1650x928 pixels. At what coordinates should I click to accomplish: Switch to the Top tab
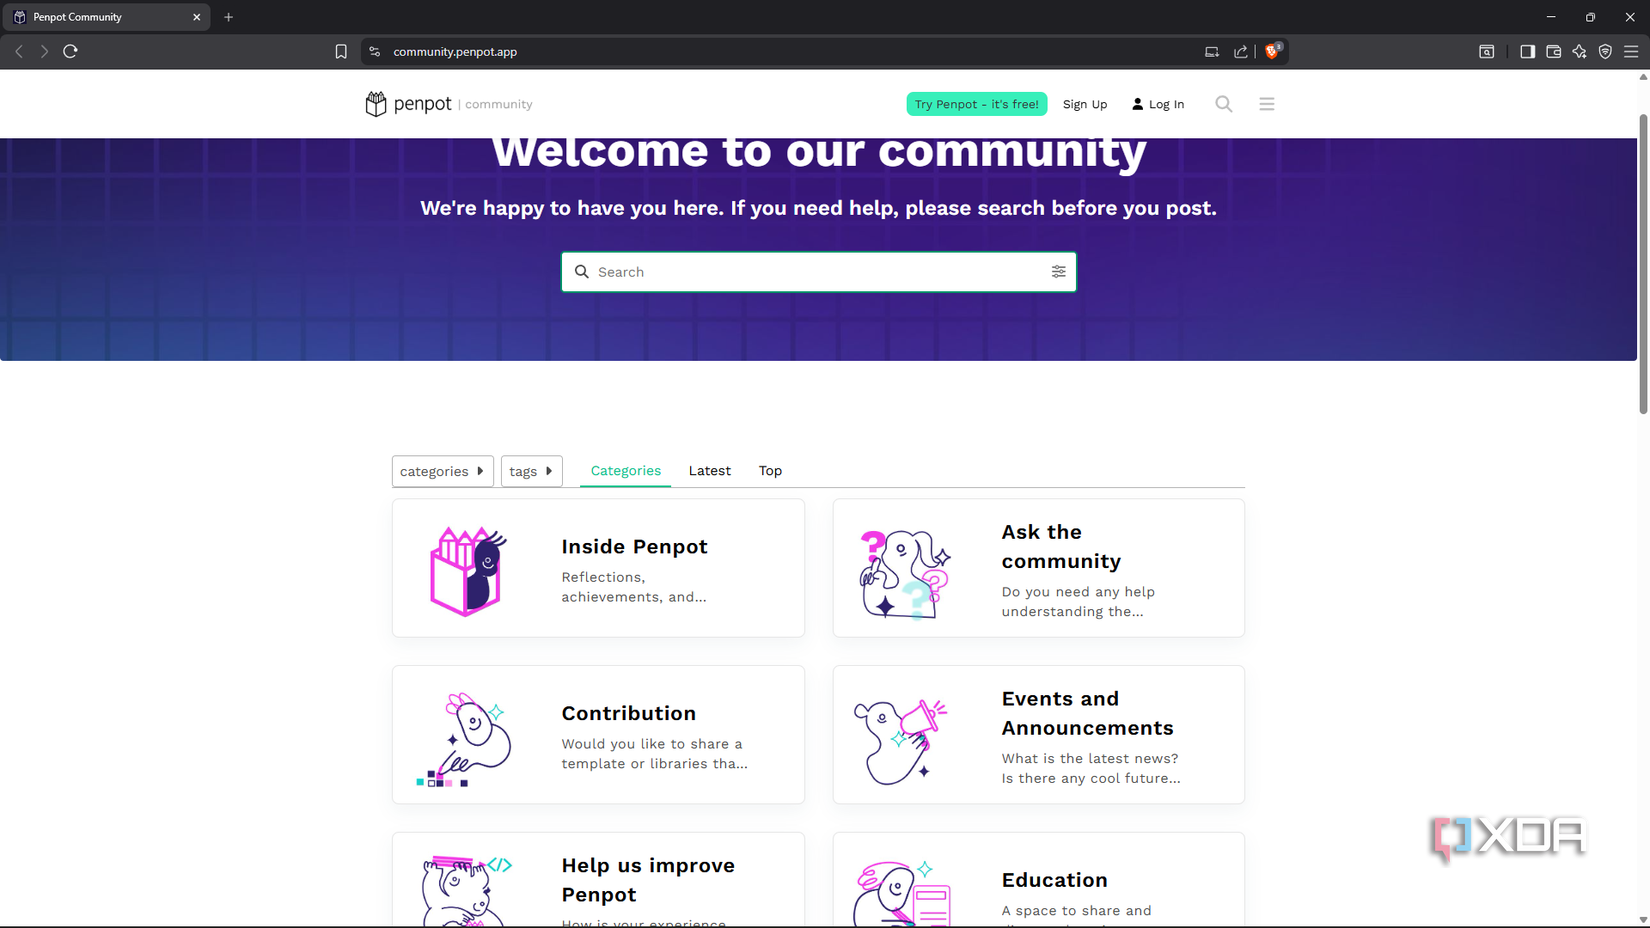coord(769,470)
